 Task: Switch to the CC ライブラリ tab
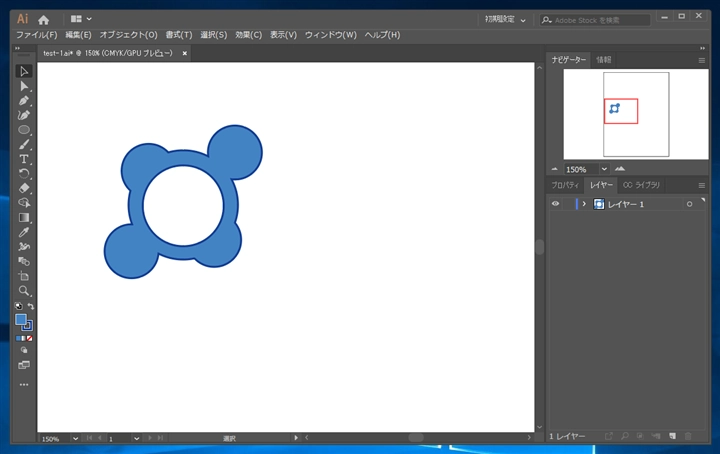tap(641, 185)
